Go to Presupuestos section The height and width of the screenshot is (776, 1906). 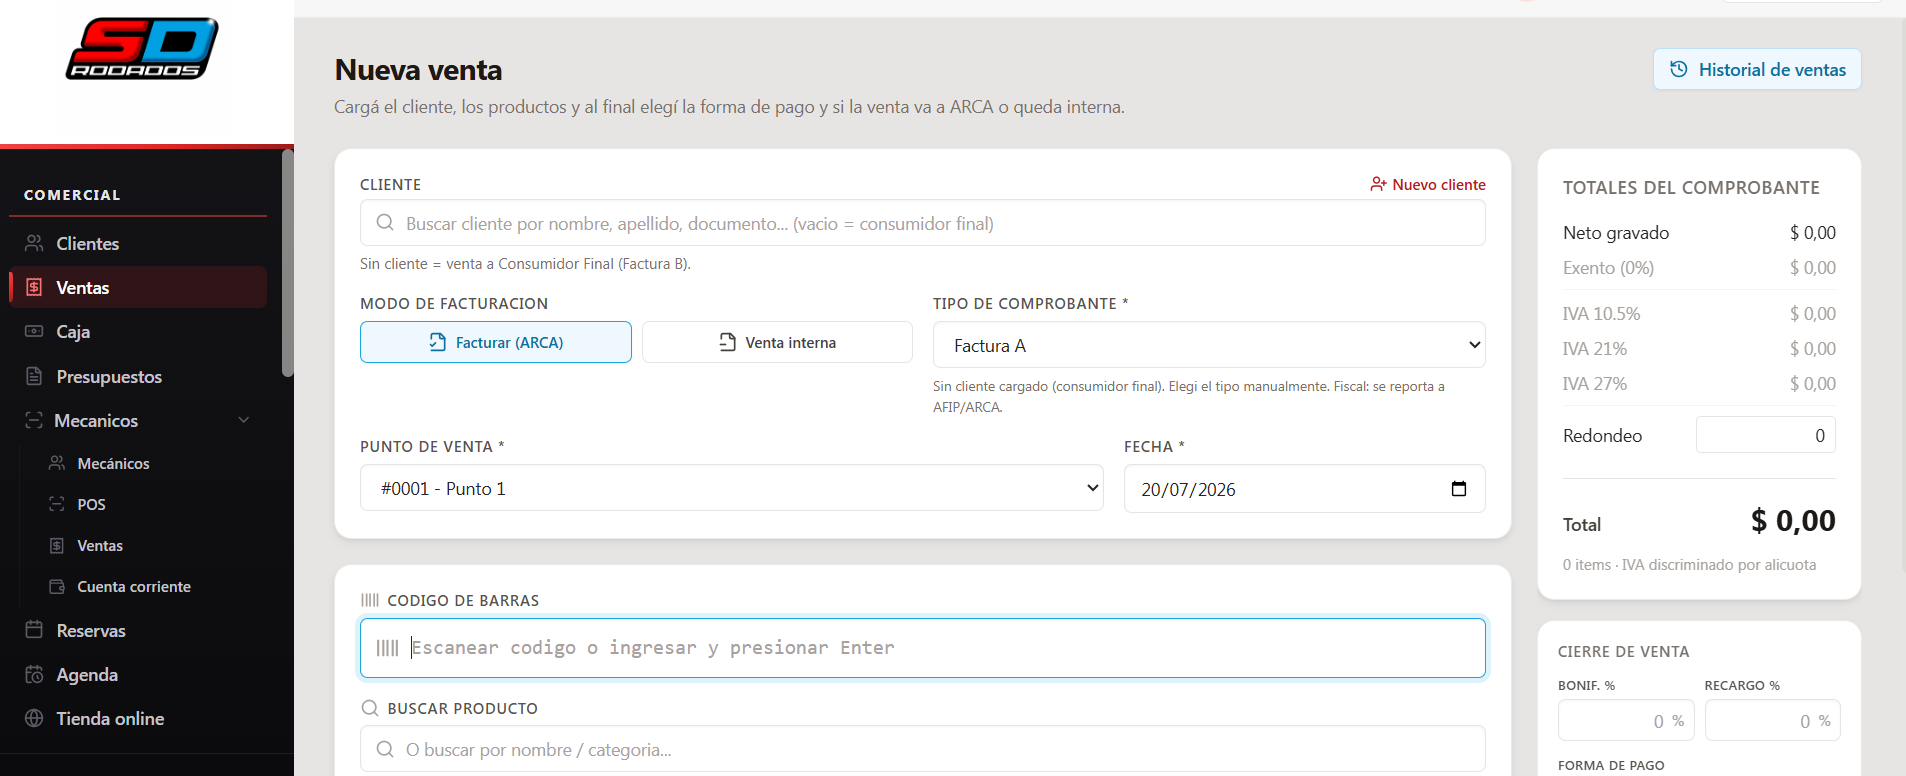pyautogui.click(x=138, y=376)
